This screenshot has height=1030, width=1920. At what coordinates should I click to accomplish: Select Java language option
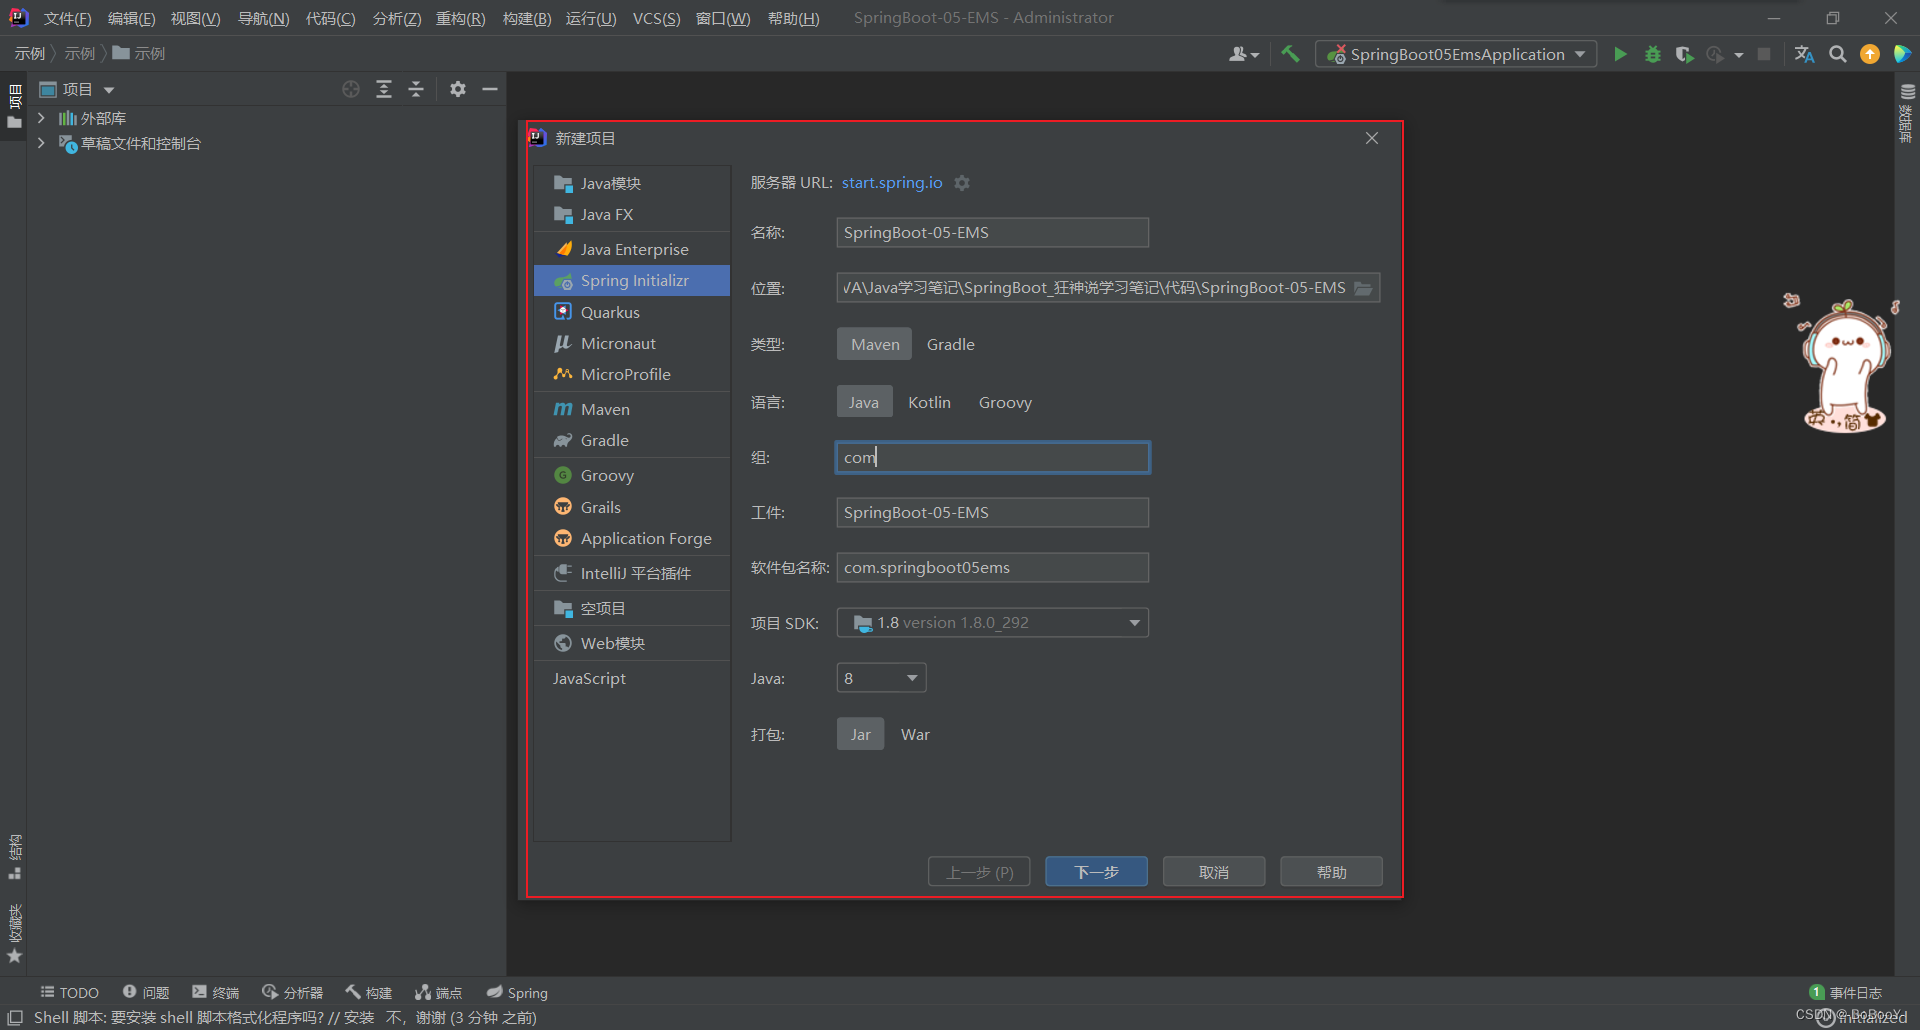[864, 402]
